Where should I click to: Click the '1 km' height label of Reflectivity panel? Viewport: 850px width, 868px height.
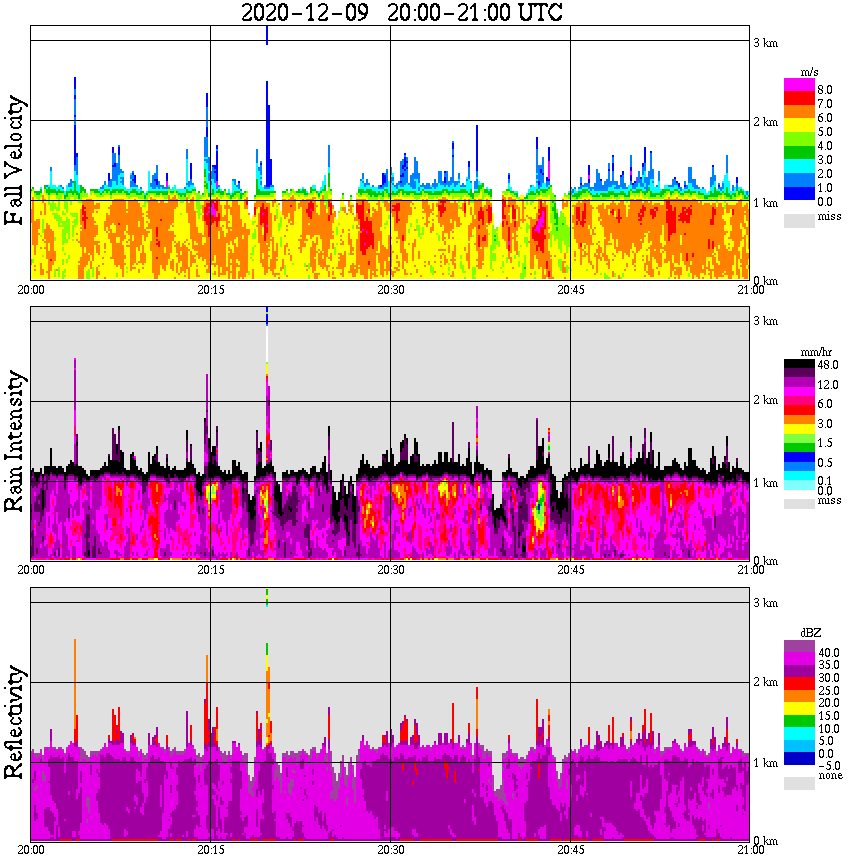766,763
